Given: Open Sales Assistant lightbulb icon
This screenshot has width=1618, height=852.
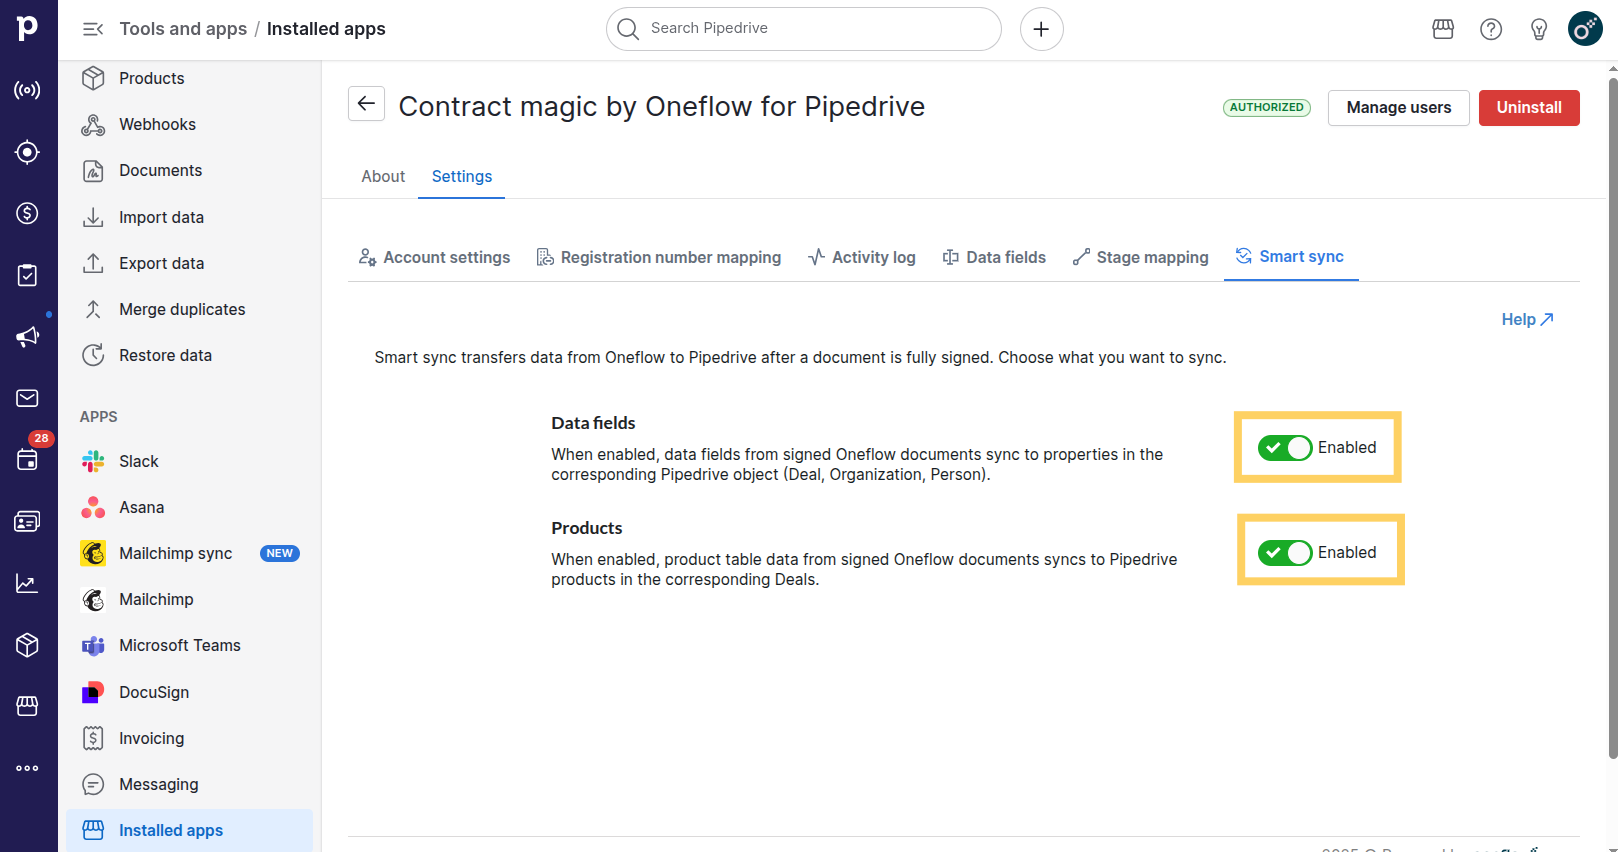Looking at the screenshot, I should coord(1538,29).
